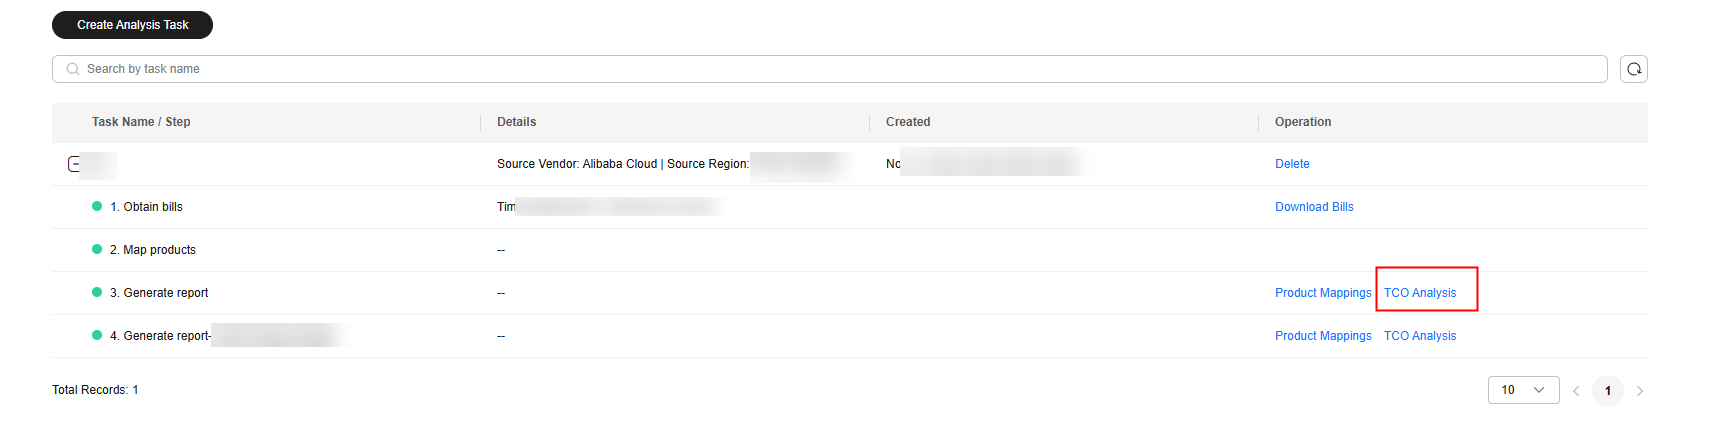Viewport: 1725px width, 433px height.
Task: Open Product Mappings for step 4
Action: (1323, 336)
